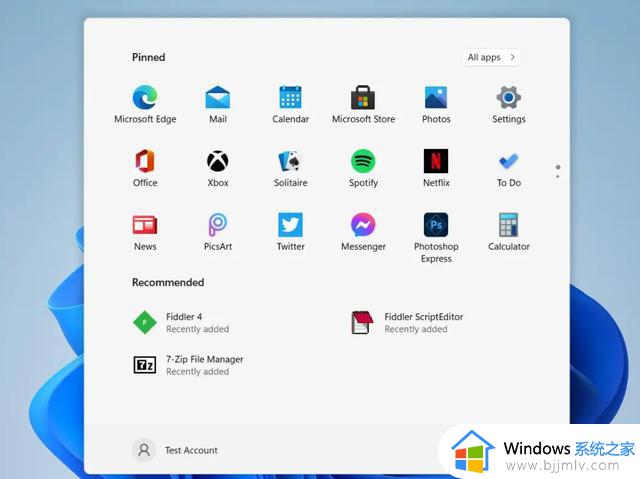Screen dimensions: 640x479
Task: Select the current pinned page indicator dot
Action: pyautogui.click(x=558, y=167)
